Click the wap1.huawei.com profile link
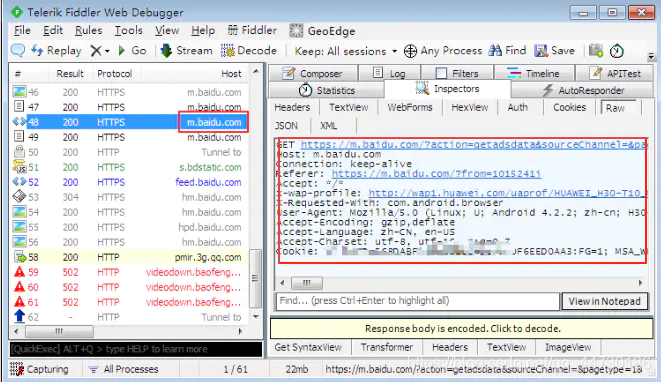 507,193
